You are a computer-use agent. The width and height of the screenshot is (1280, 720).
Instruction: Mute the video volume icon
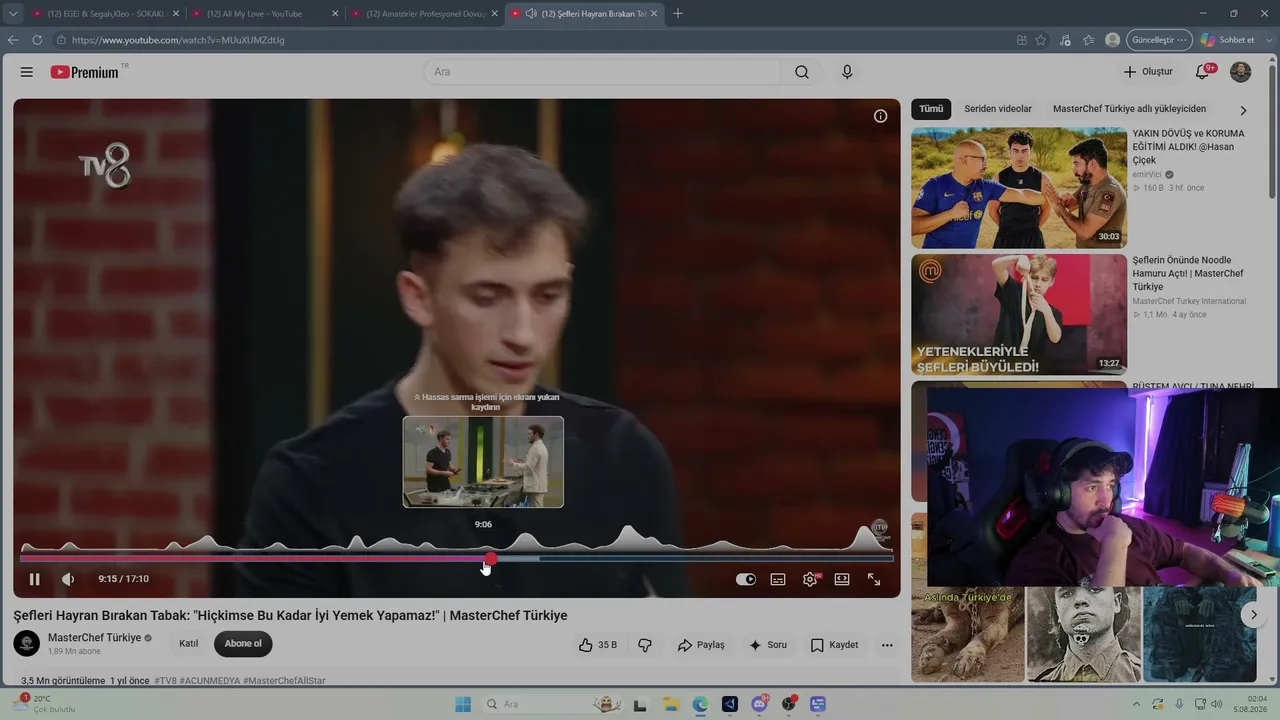coord(68,579)
